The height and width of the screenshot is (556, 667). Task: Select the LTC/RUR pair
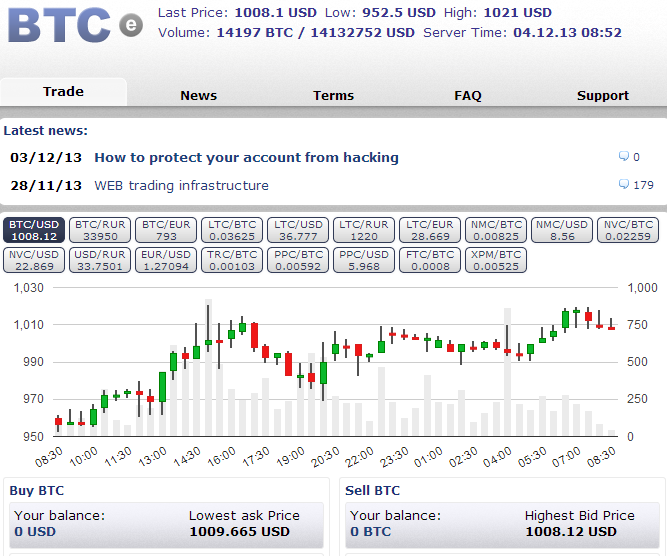(x=364, y=230)
